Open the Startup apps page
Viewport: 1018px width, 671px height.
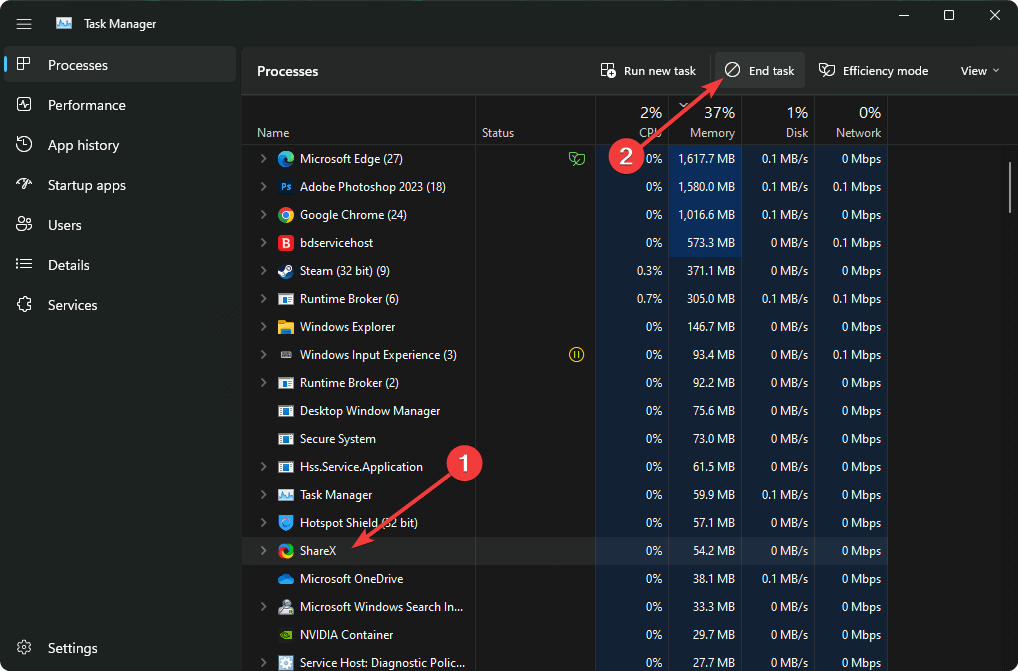[x=87, y=185]
